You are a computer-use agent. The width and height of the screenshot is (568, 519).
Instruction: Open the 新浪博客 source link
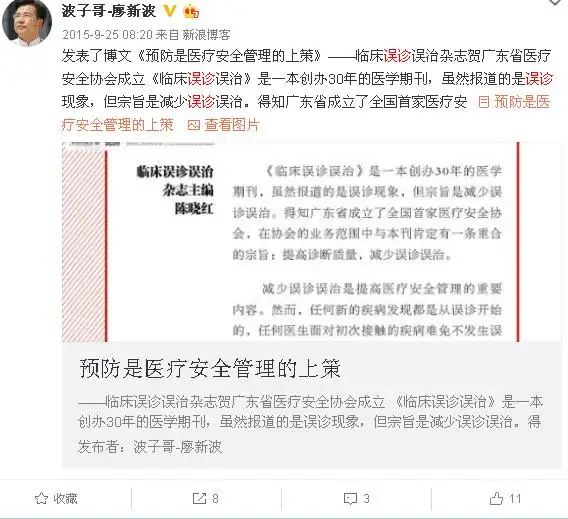click(206, 35)
